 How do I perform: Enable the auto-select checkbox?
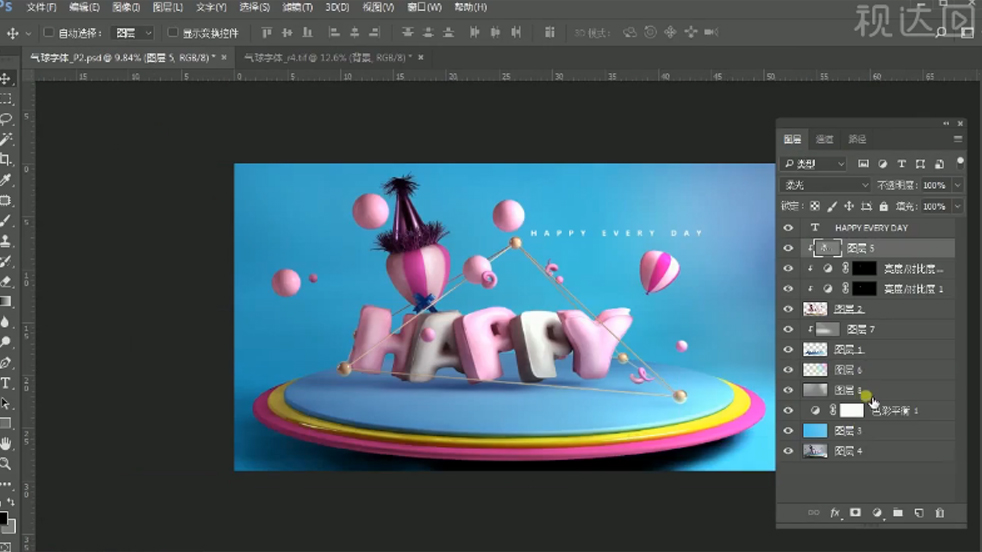point(48,33)
